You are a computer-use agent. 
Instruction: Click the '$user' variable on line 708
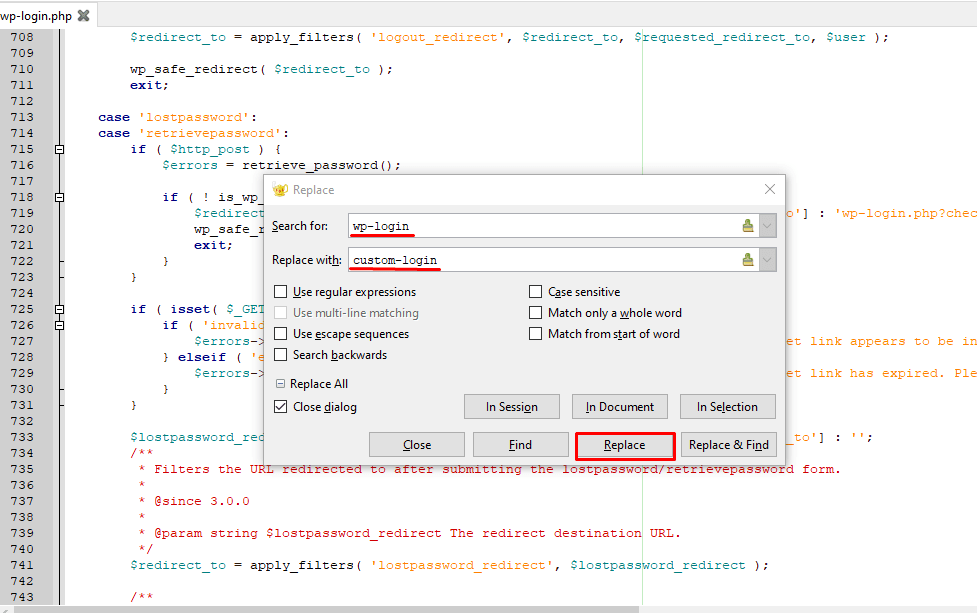coord(846,37)
